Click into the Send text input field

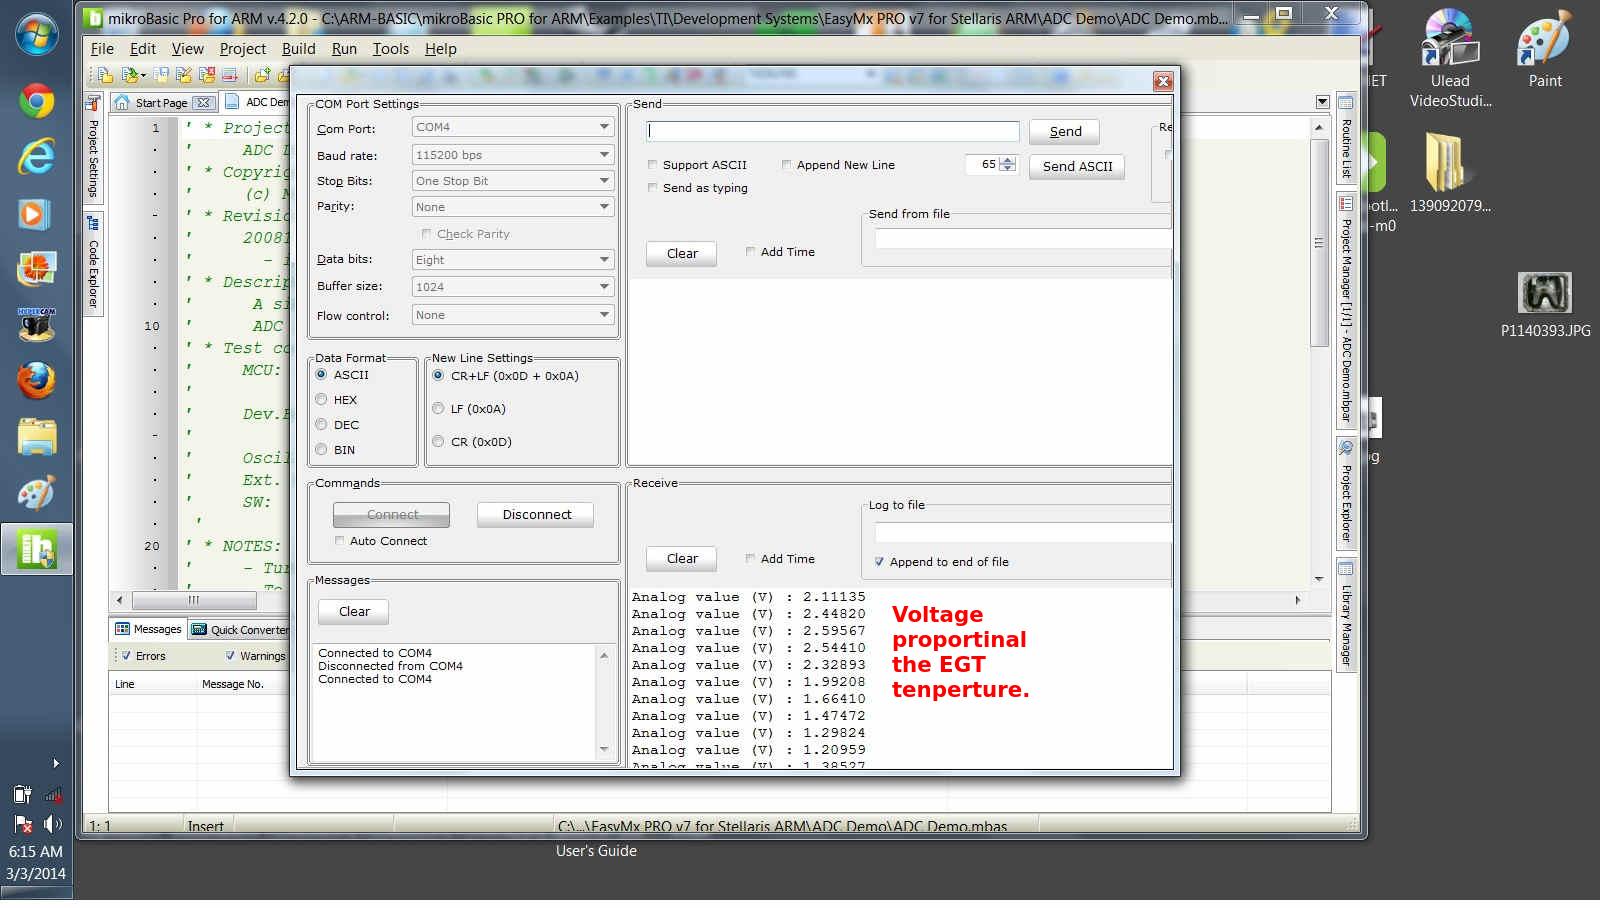click(x=833, y=131)
